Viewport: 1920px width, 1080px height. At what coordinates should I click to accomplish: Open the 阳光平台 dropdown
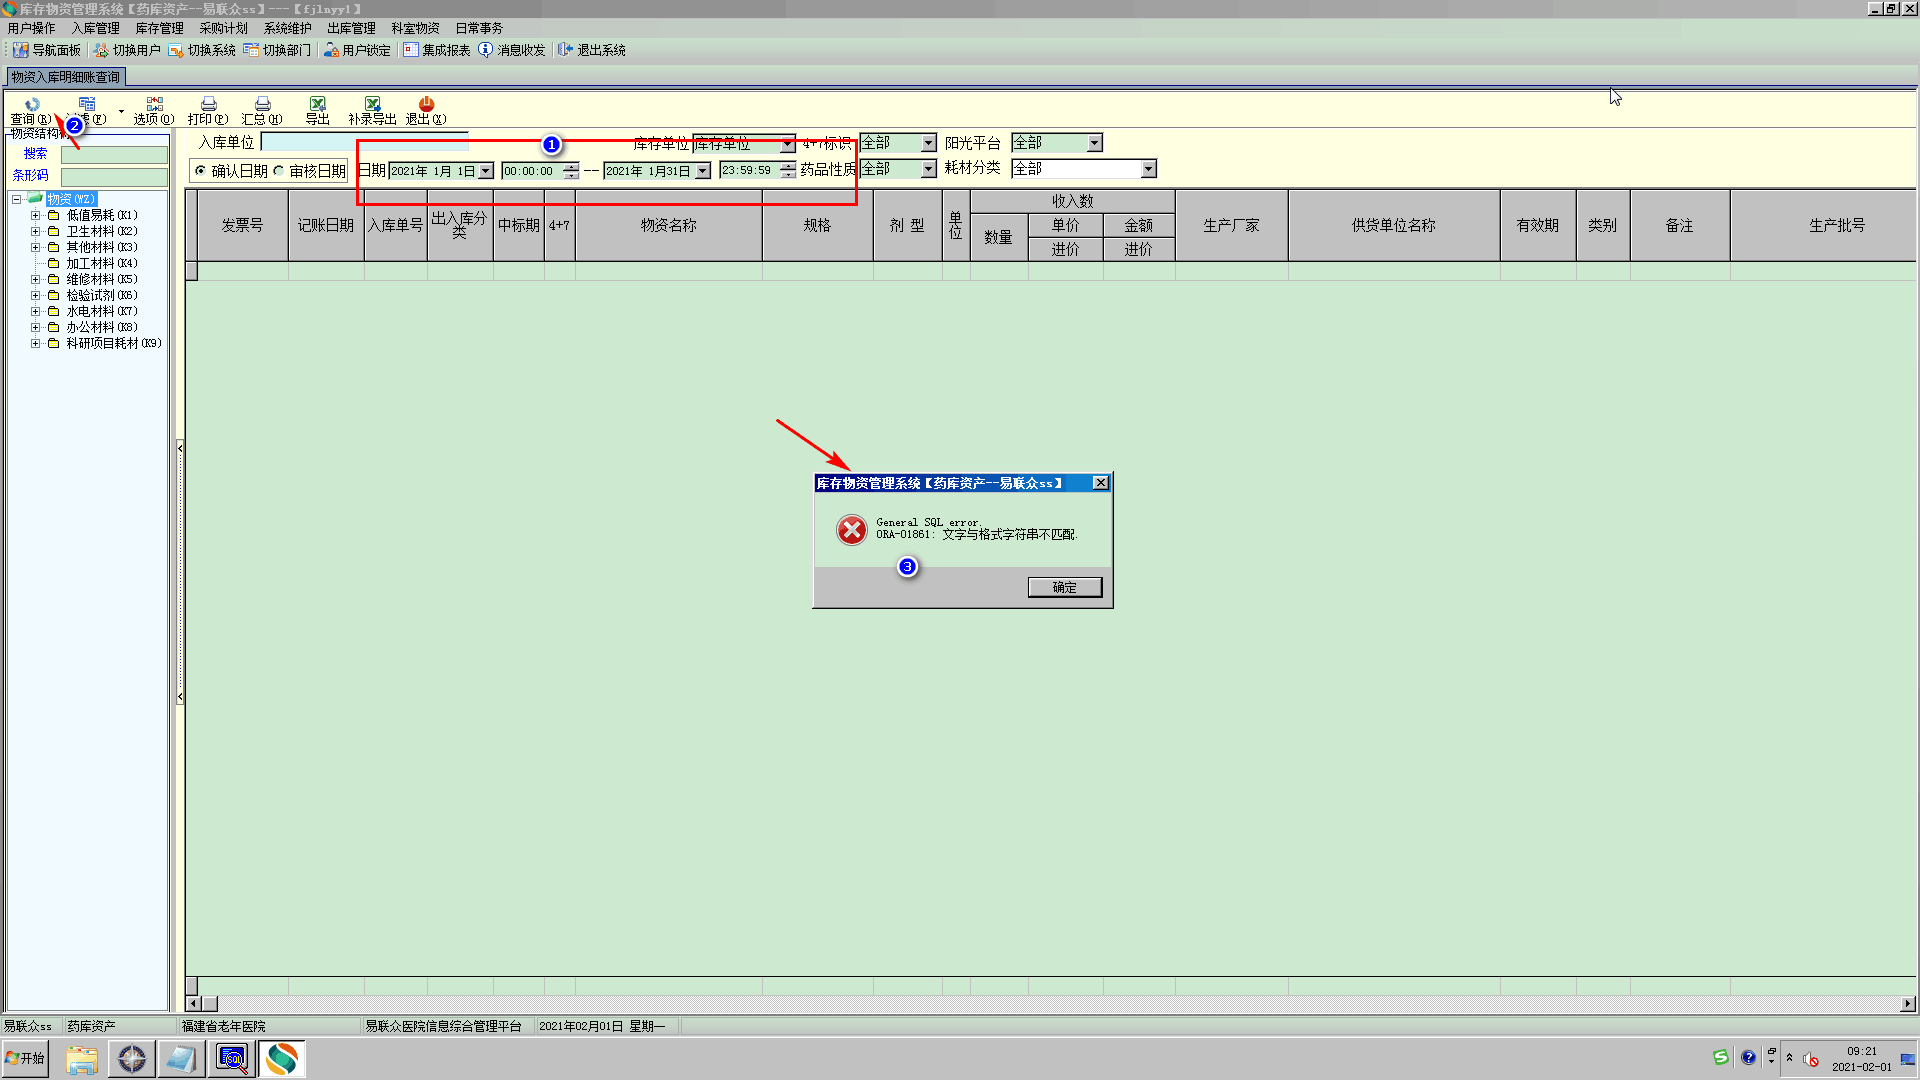pyautogui.click(x=1094, y=143)
